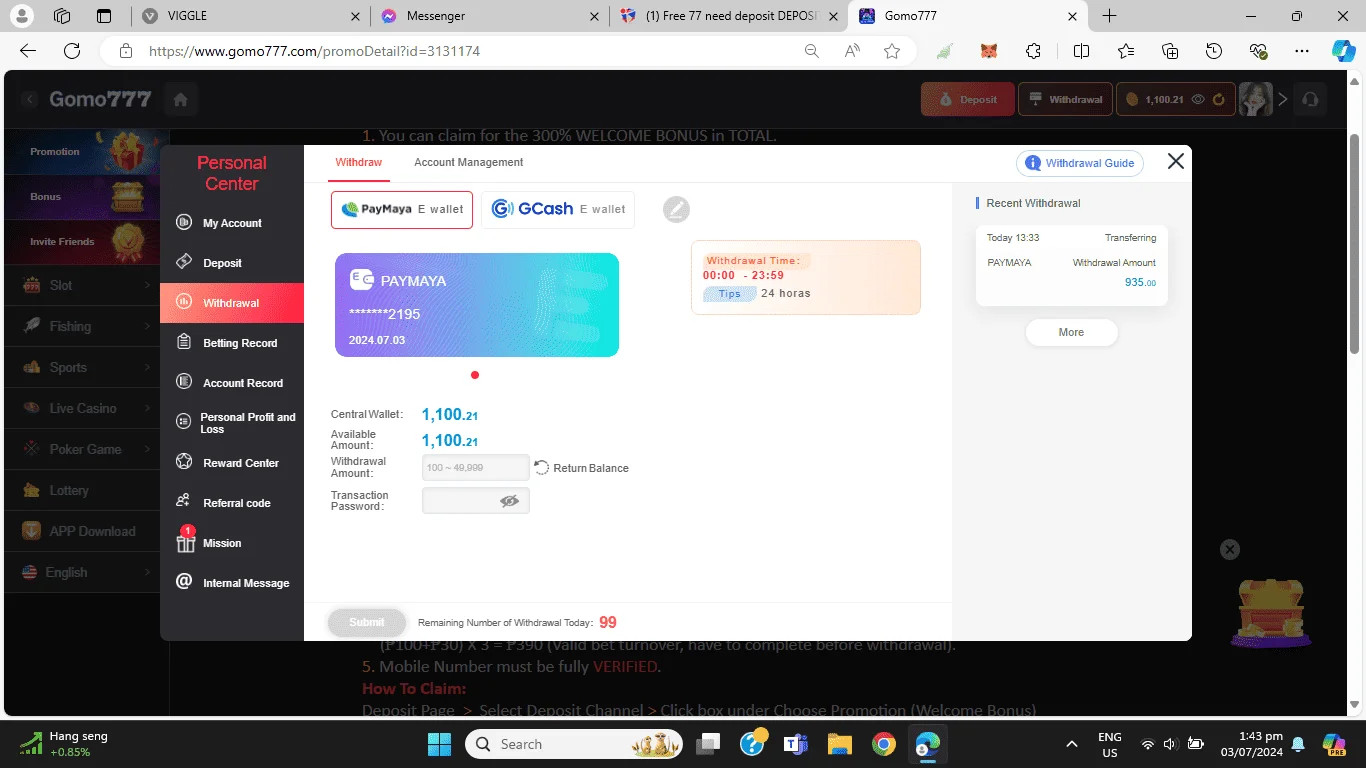Click the Transaction Password field
This screenshot has height=768, width=1366.
click(x=476, y=501)
